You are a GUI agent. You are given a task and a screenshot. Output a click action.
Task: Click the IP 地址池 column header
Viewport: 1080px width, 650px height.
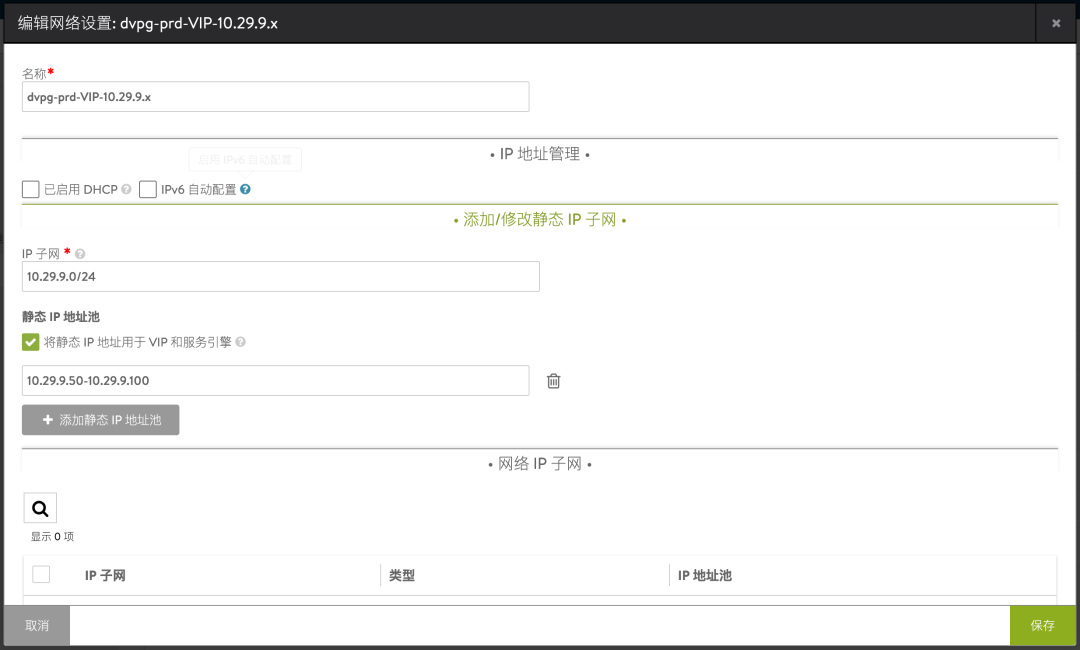click(x=705, y=576)
